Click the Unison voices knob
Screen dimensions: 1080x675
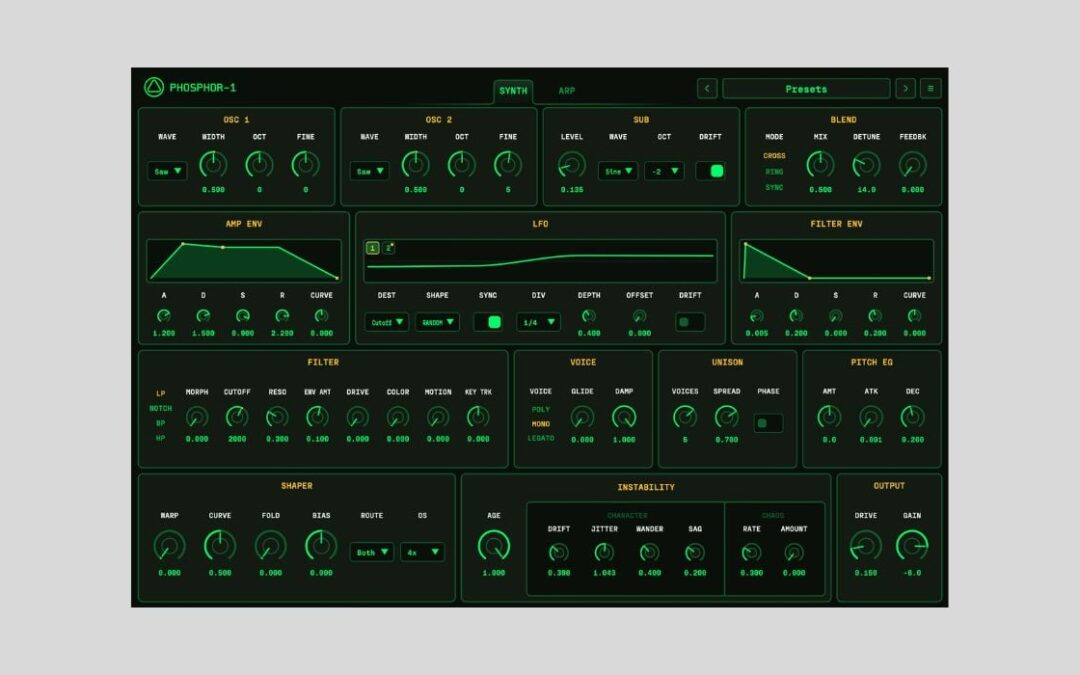pyautogui.click(x=685, y=417)
